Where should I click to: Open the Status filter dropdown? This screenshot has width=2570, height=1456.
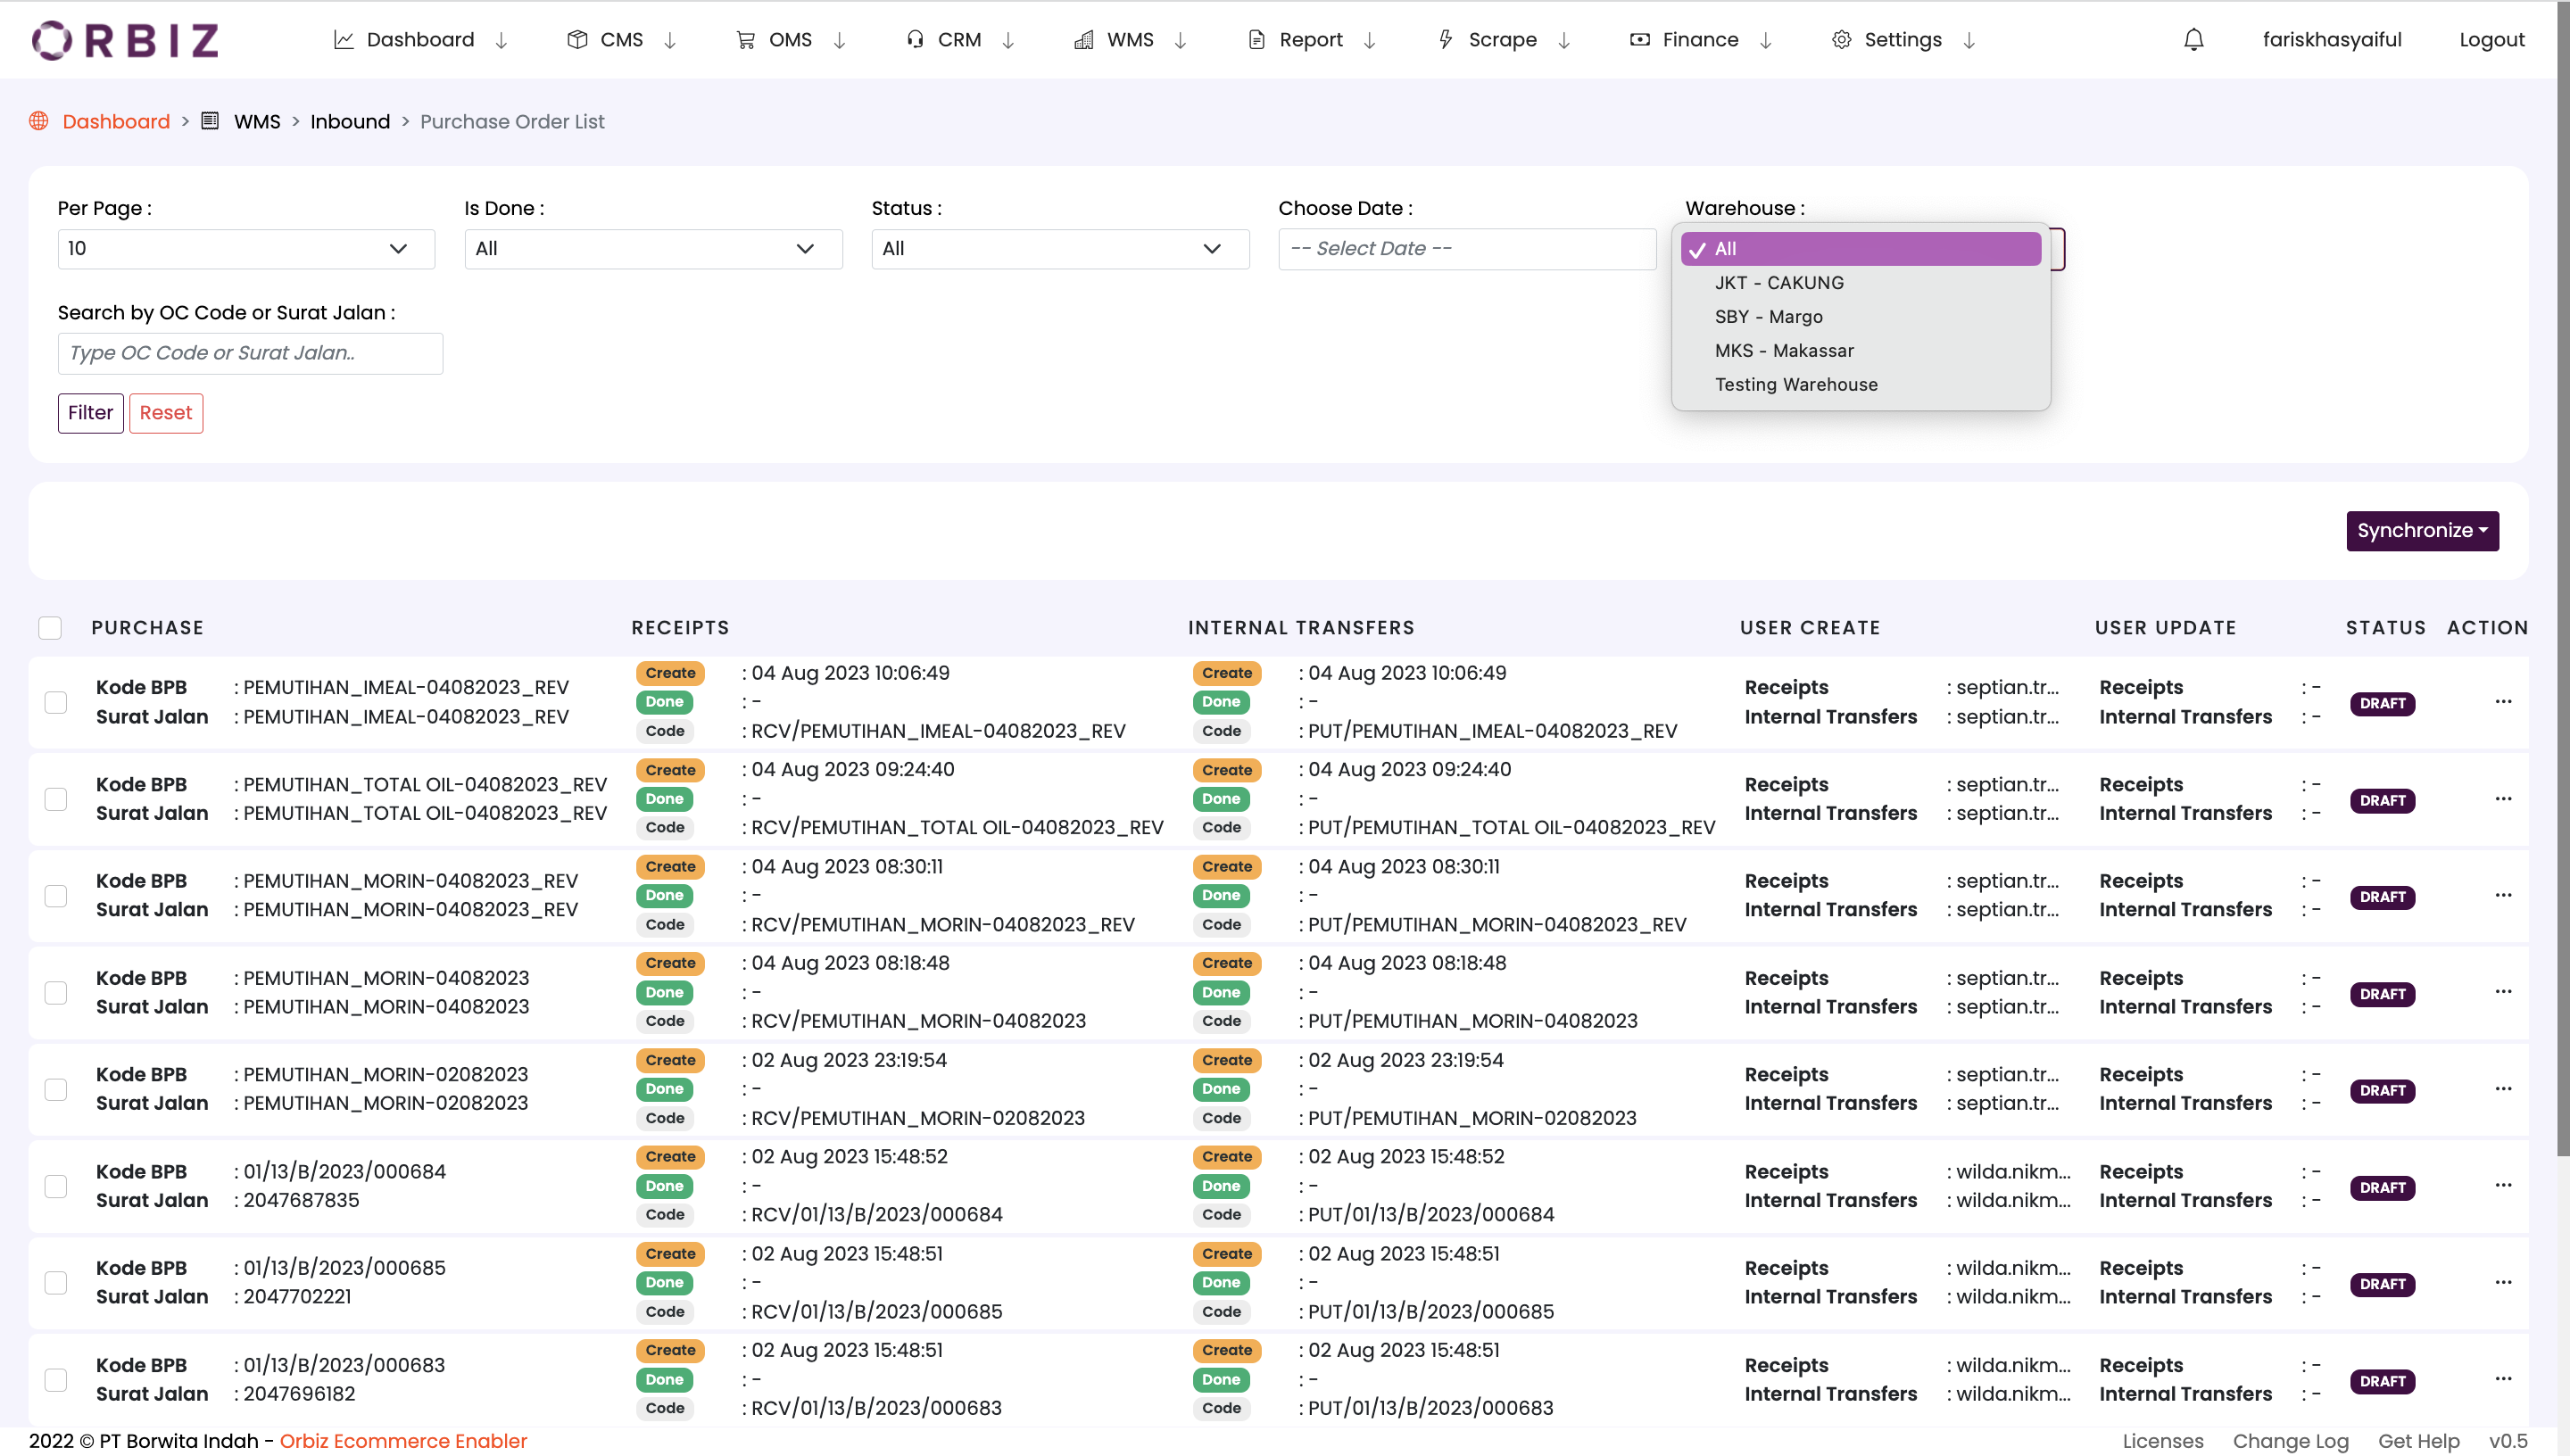pos(1060,249)
